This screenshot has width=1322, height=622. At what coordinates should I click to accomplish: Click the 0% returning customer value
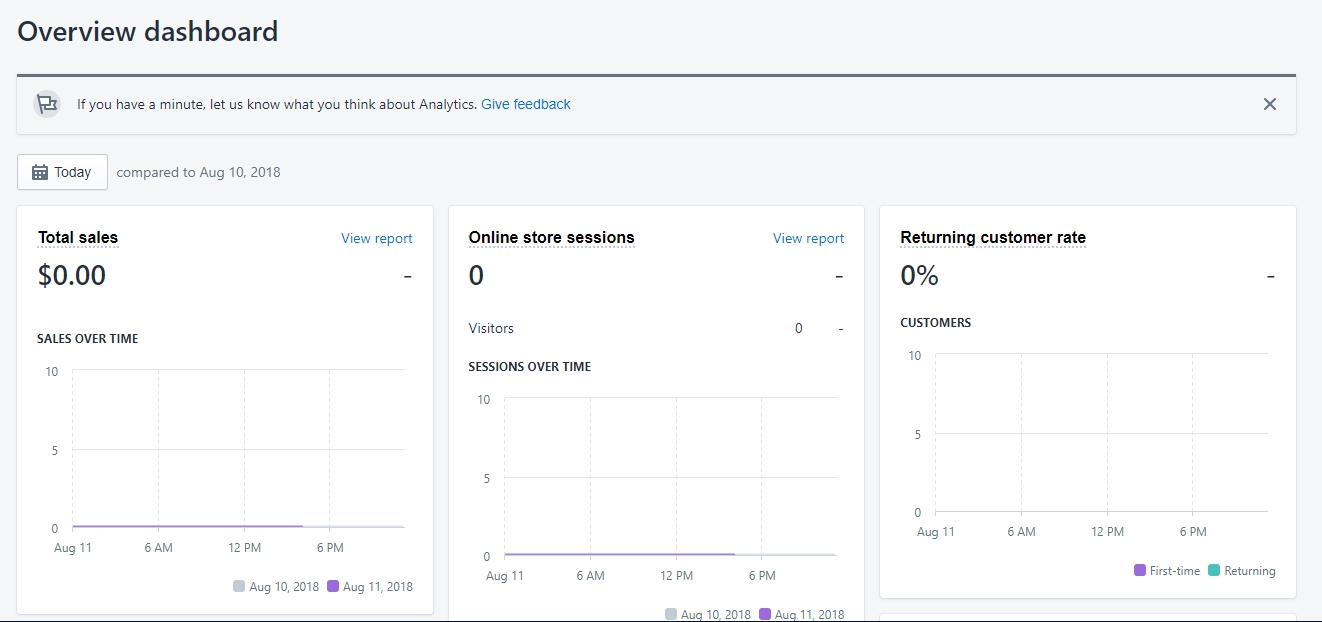(x=920, y=275)
